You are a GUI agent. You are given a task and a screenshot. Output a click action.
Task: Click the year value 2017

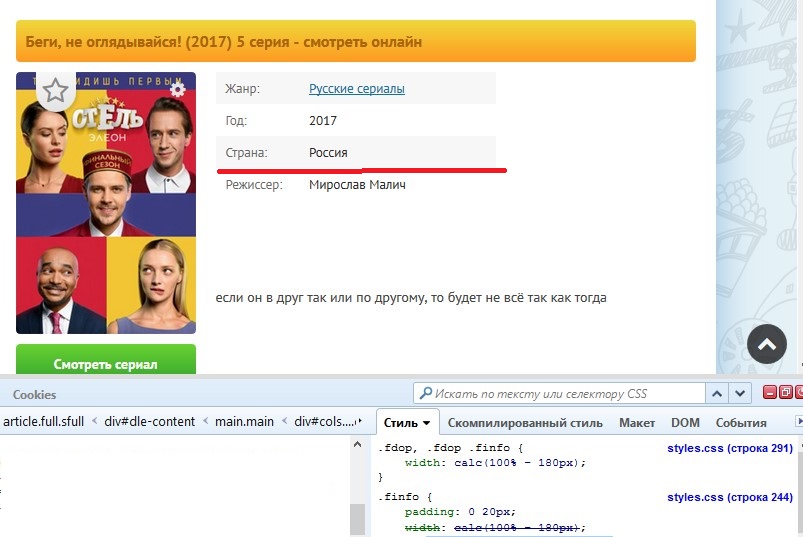coord(323,121)
